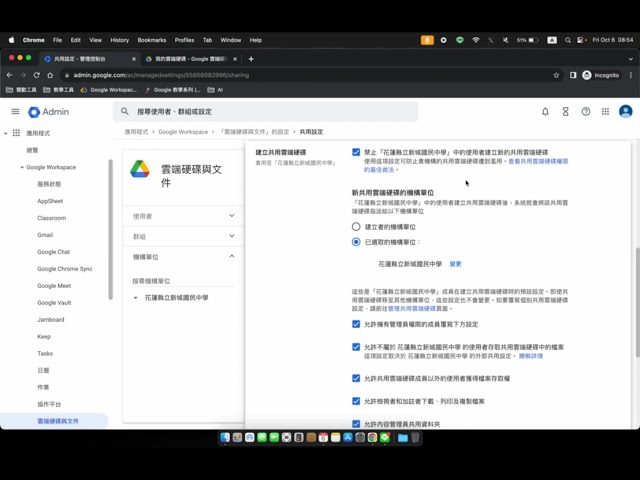Collapse the Google Workspace sidebar group arrow
This screenshot has width=640, height=480.
click(22, 167)
